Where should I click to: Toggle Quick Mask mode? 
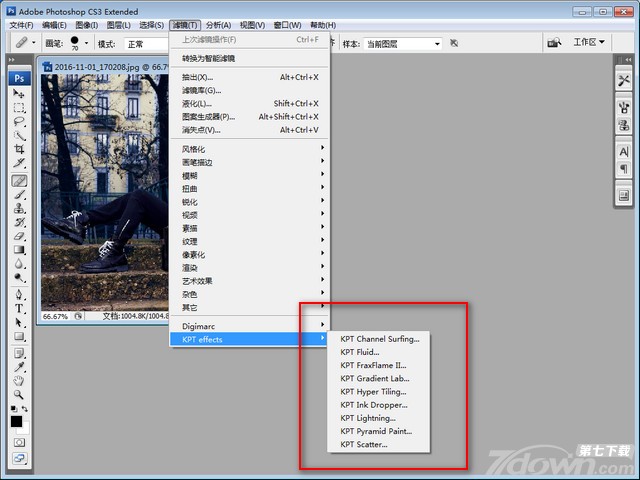coord(19,442)
